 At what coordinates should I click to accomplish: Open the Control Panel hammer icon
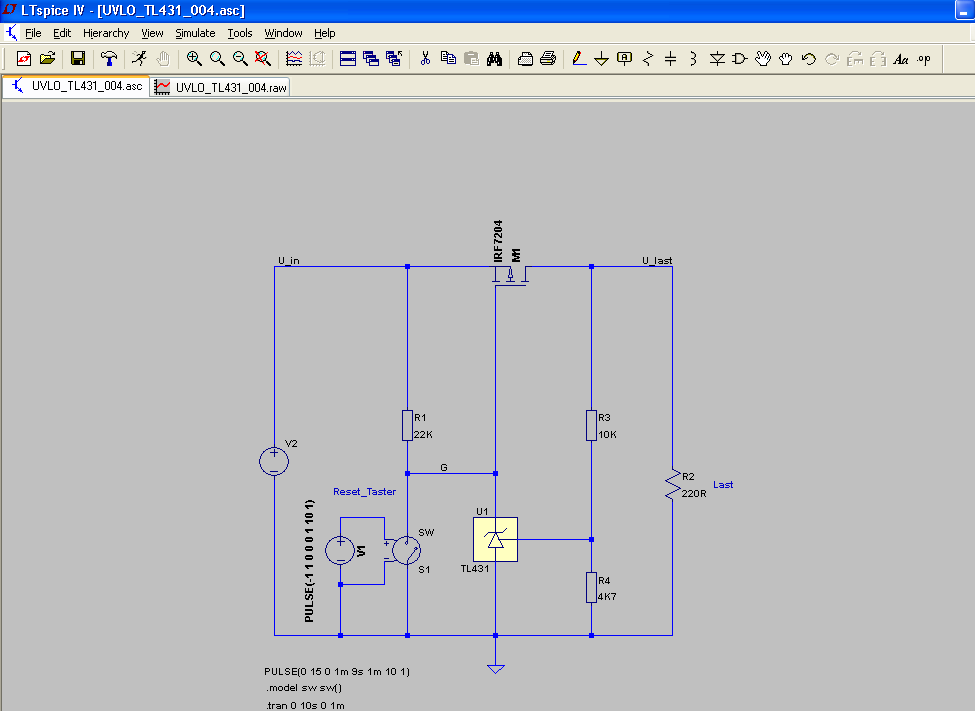click(x=109, y=58)
